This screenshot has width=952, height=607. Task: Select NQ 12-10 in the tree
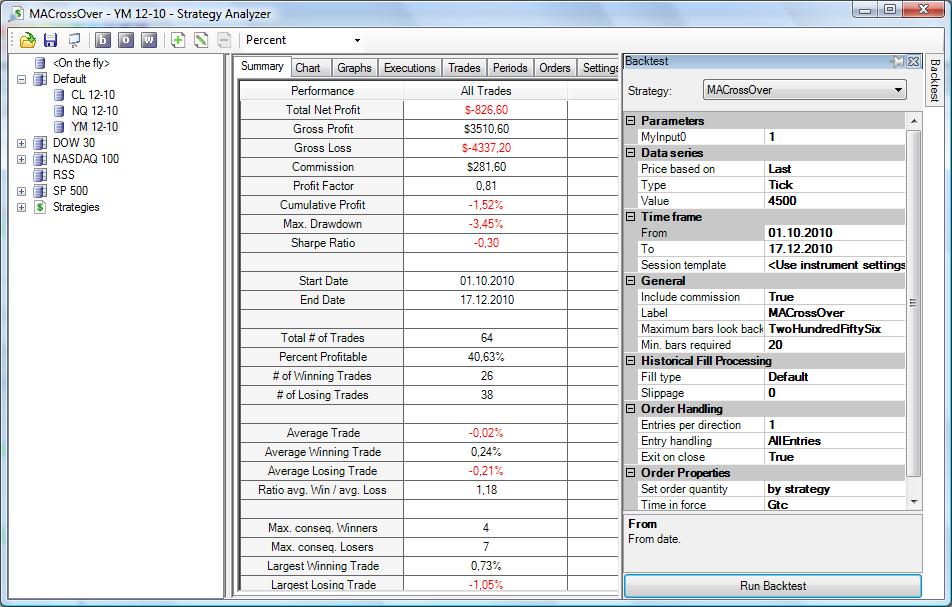[94, 110]
